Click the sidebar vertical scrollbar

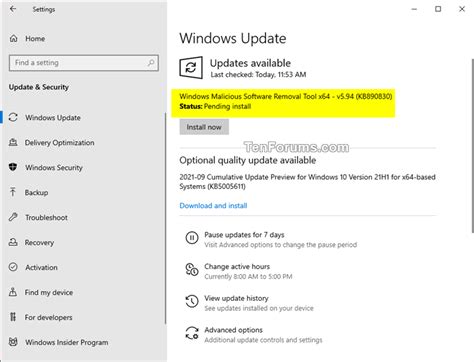pyautogui.click(x=165, y=218)
